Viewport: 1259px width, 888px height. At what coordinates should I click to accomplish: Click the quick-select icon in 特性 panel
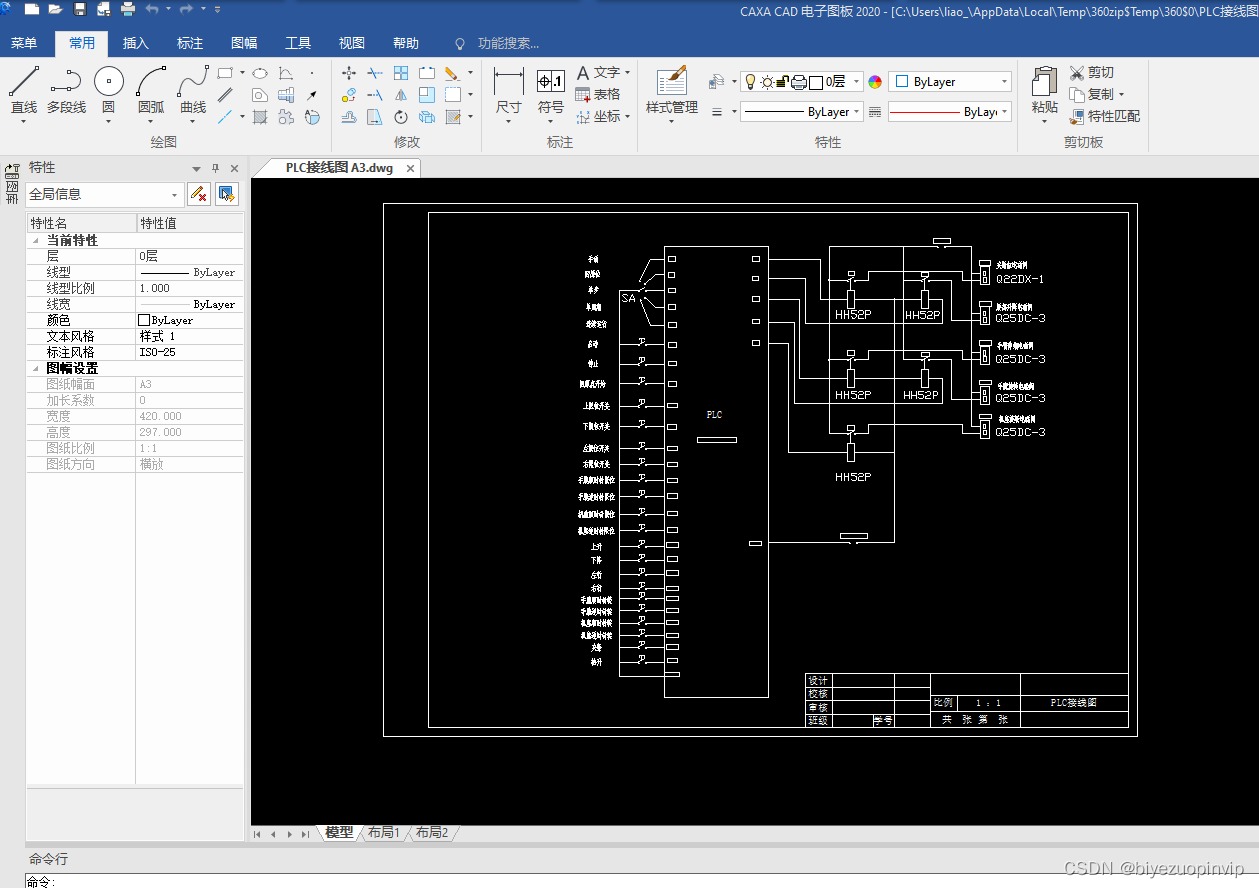(227, 194)
